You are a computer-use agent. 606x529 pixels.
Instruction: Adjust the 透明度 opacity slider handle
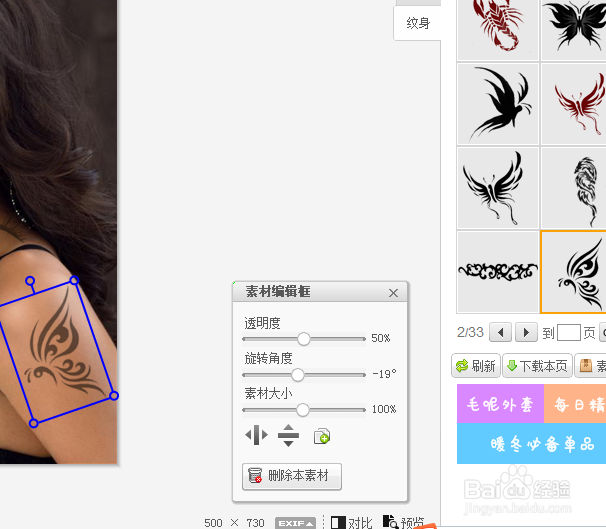coord(304,339)
